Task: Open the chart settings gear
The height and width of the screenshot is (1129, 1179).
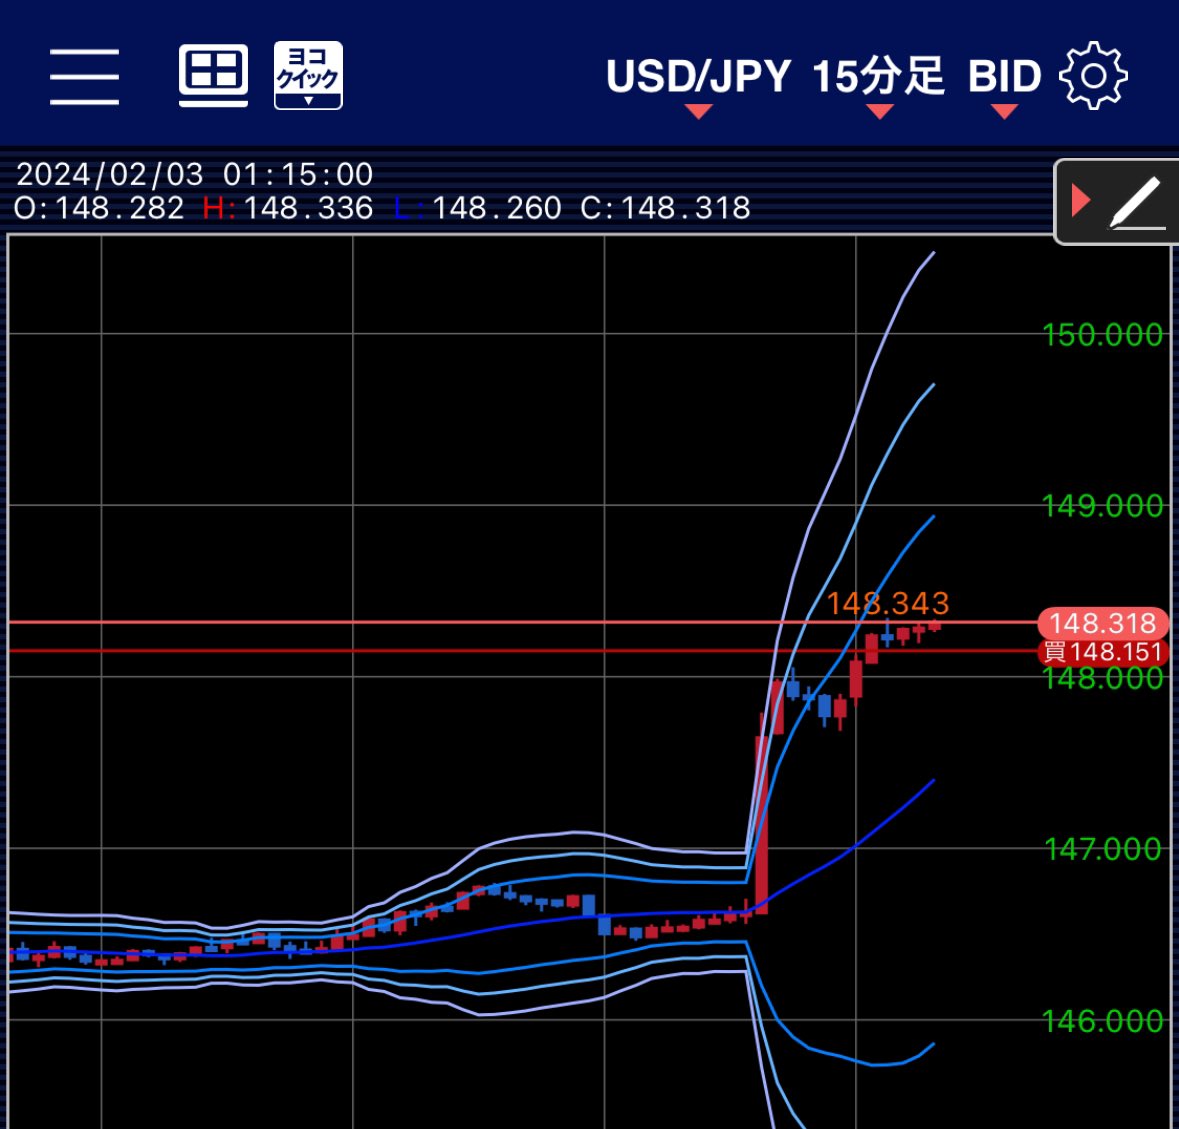Action: coord(1093,75)
